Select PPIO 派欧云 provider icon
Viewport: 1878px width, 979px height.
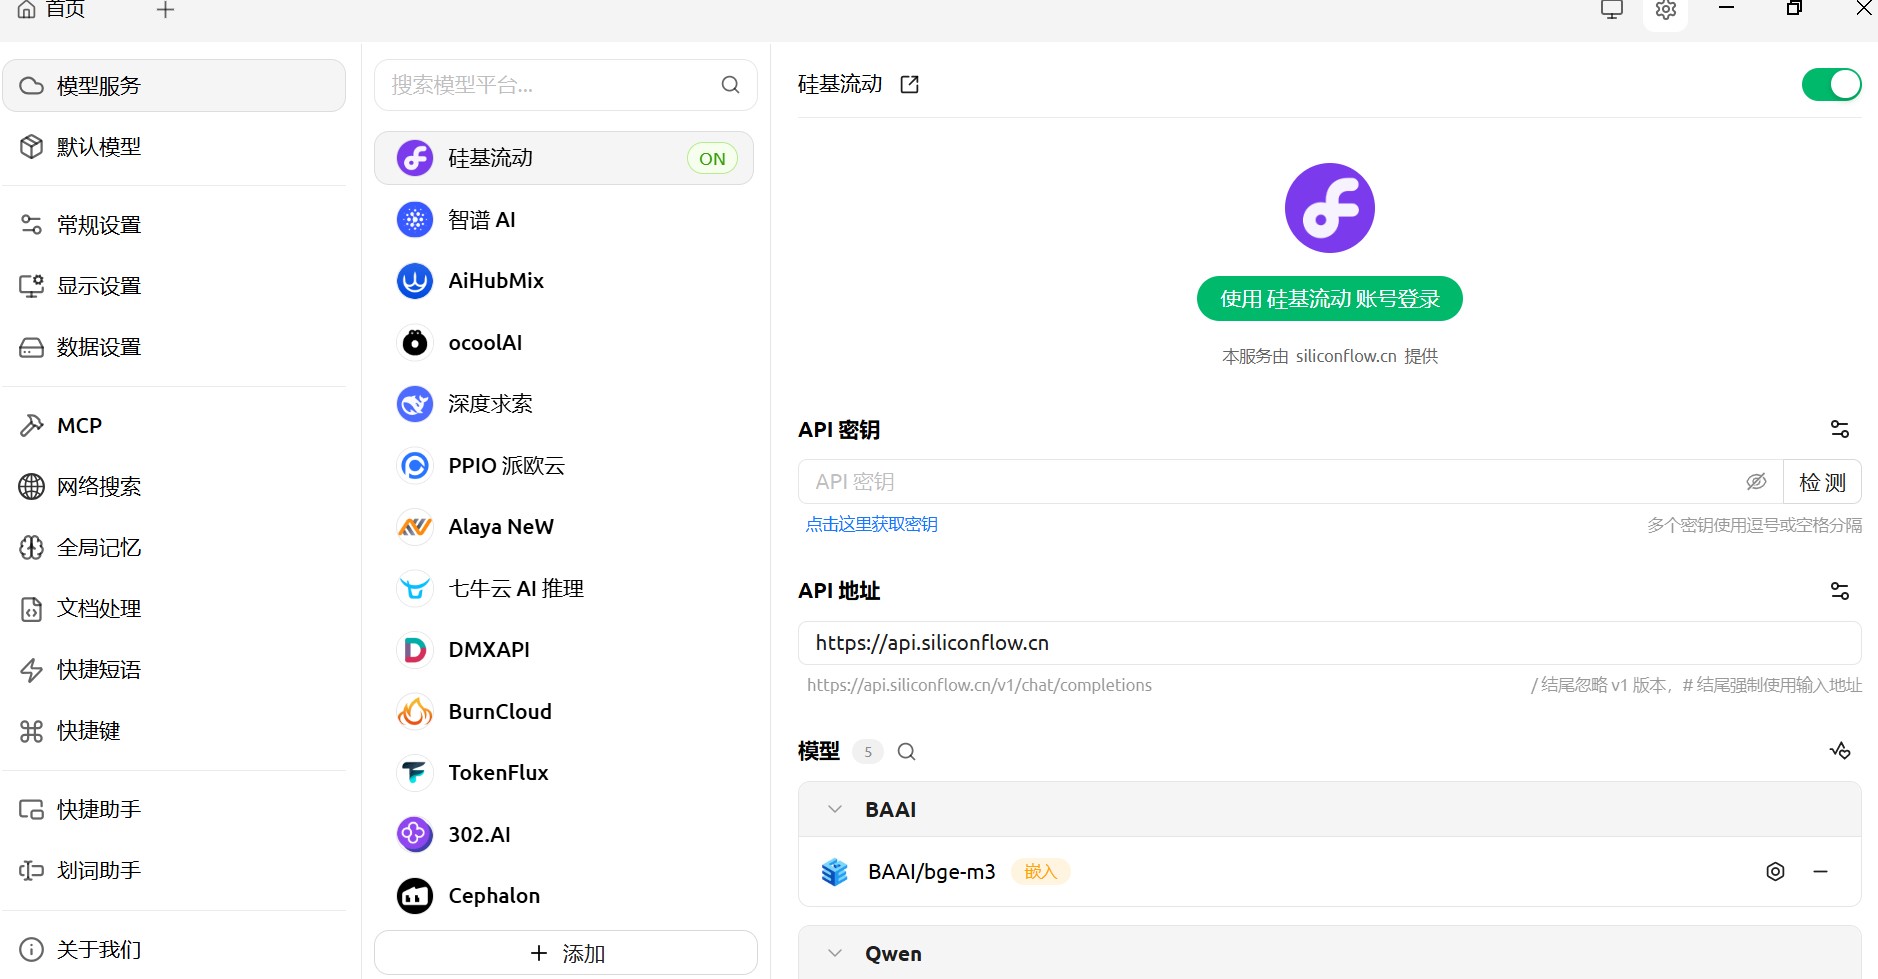(x=415, y=465)
